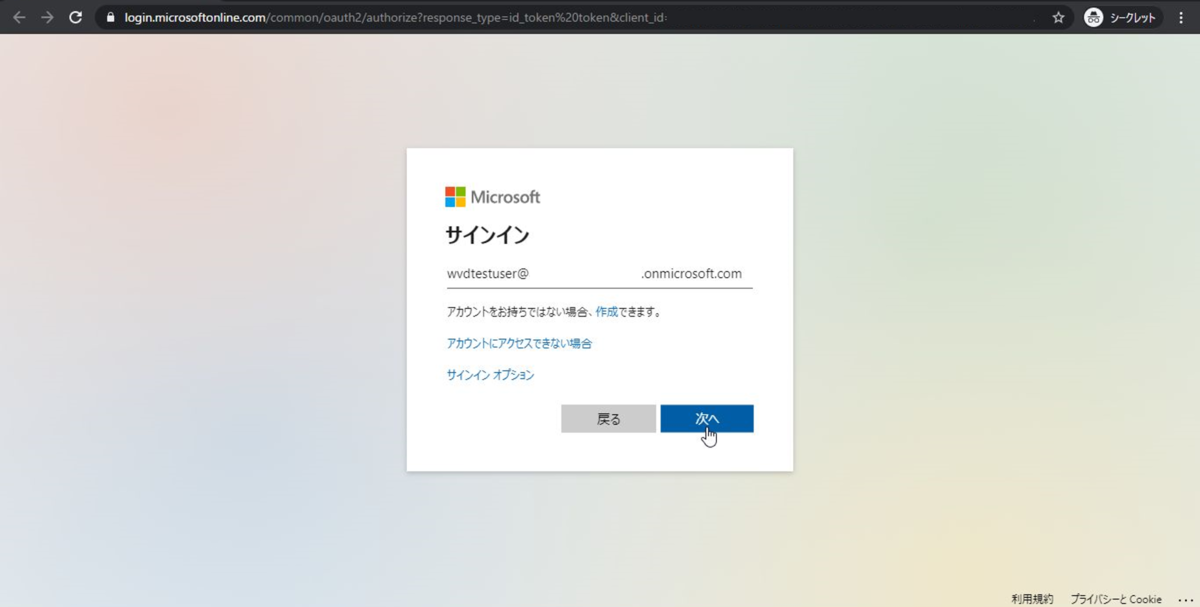Click the Microsoft four-square logo

tap(455, 196)
